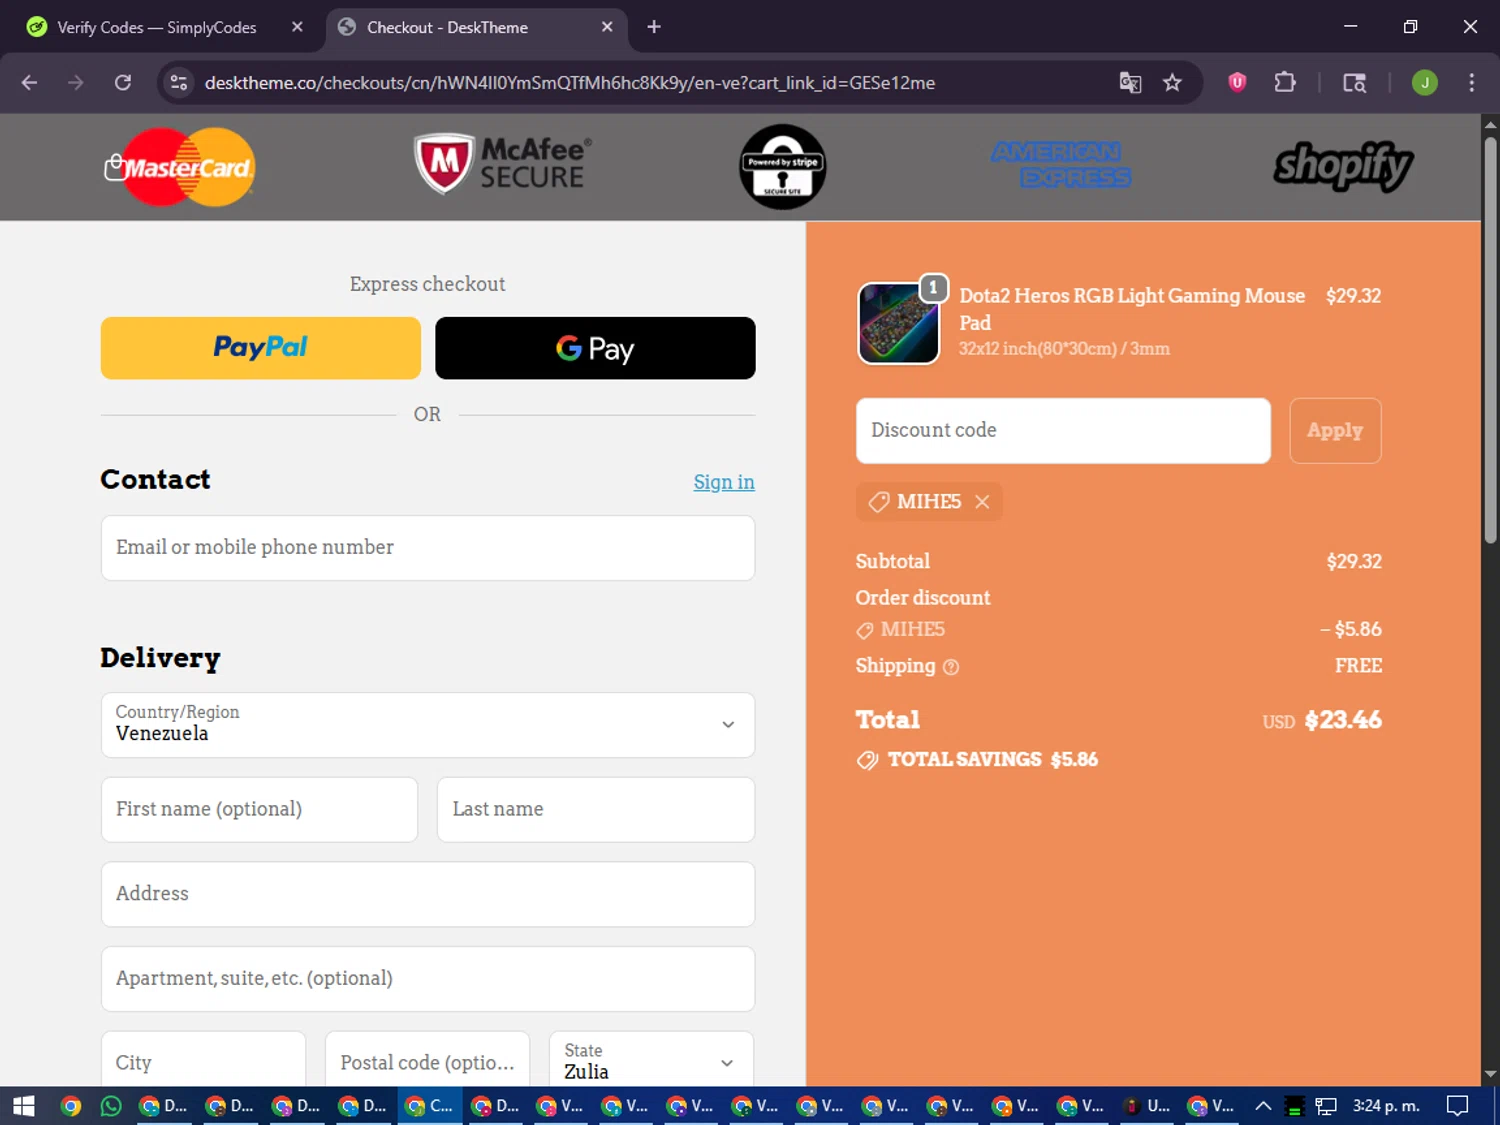Bookmark this page with the star icon
This screenshot has width=1500, height=1125.
click(x=1172, y=83)
